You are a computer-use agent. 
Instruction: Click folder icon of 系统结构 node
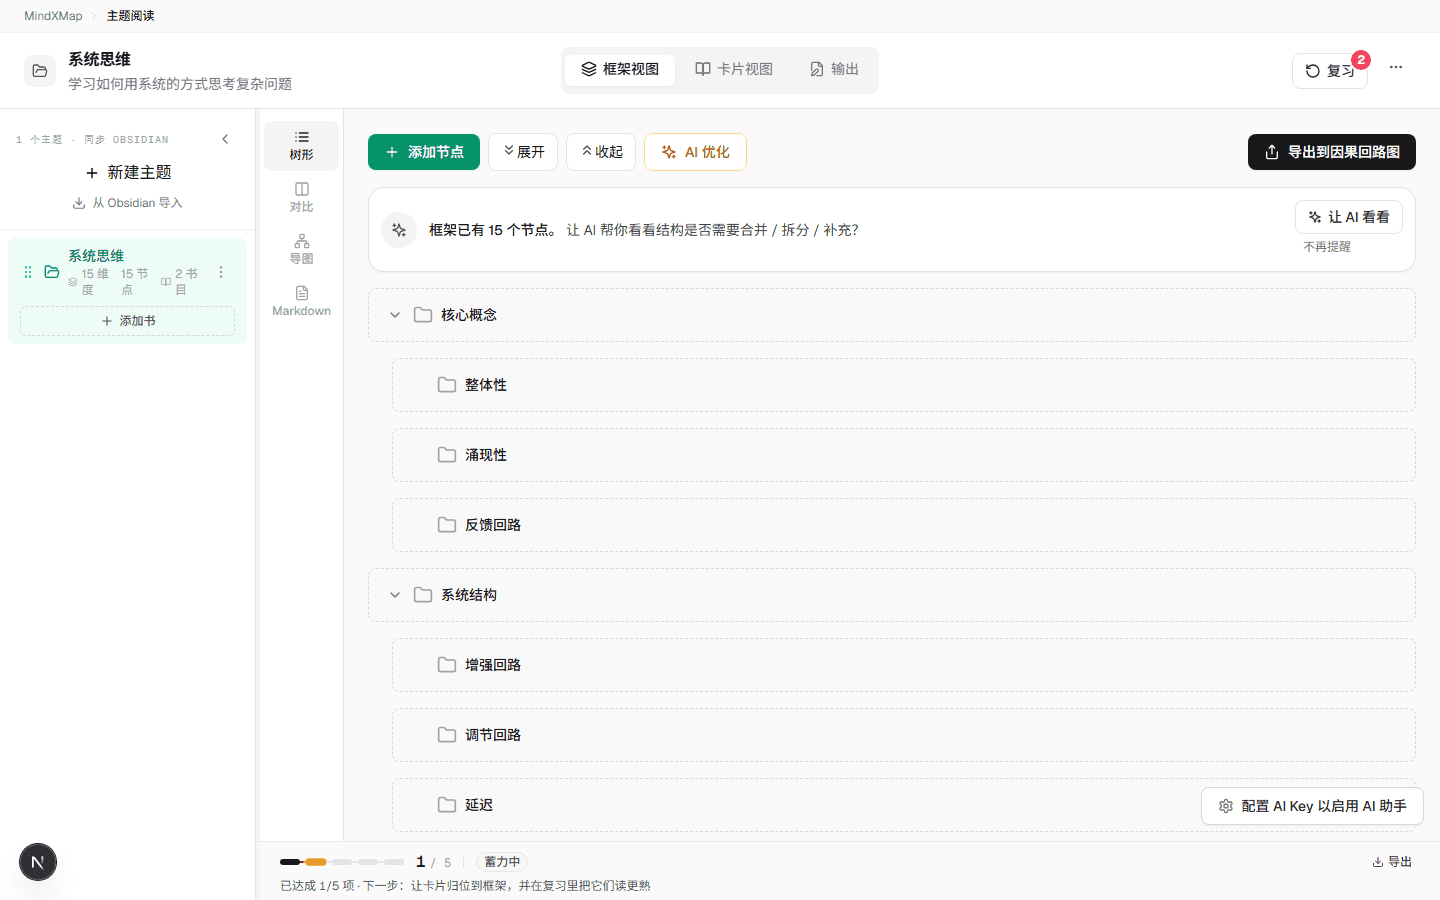pos(423,595)
